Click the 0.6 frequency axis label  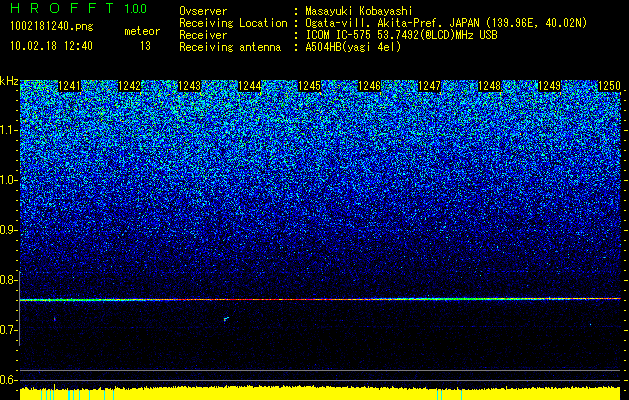tap(8, 380)
